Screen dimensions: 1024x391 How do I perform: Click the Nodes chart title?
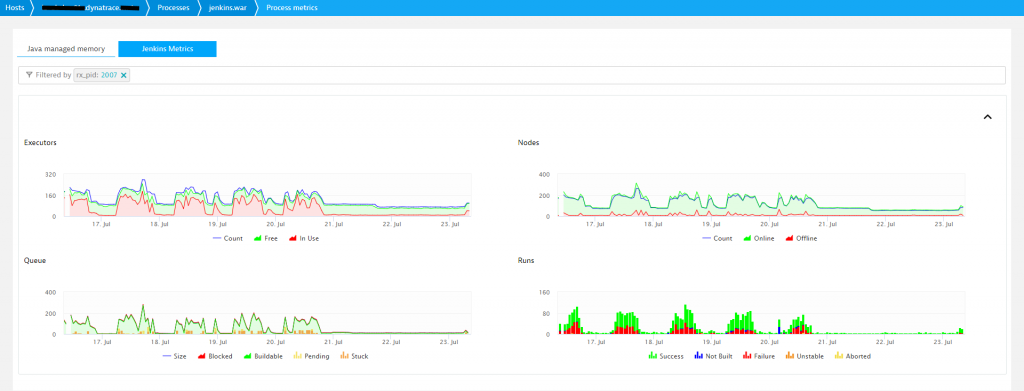coord(528,142)
